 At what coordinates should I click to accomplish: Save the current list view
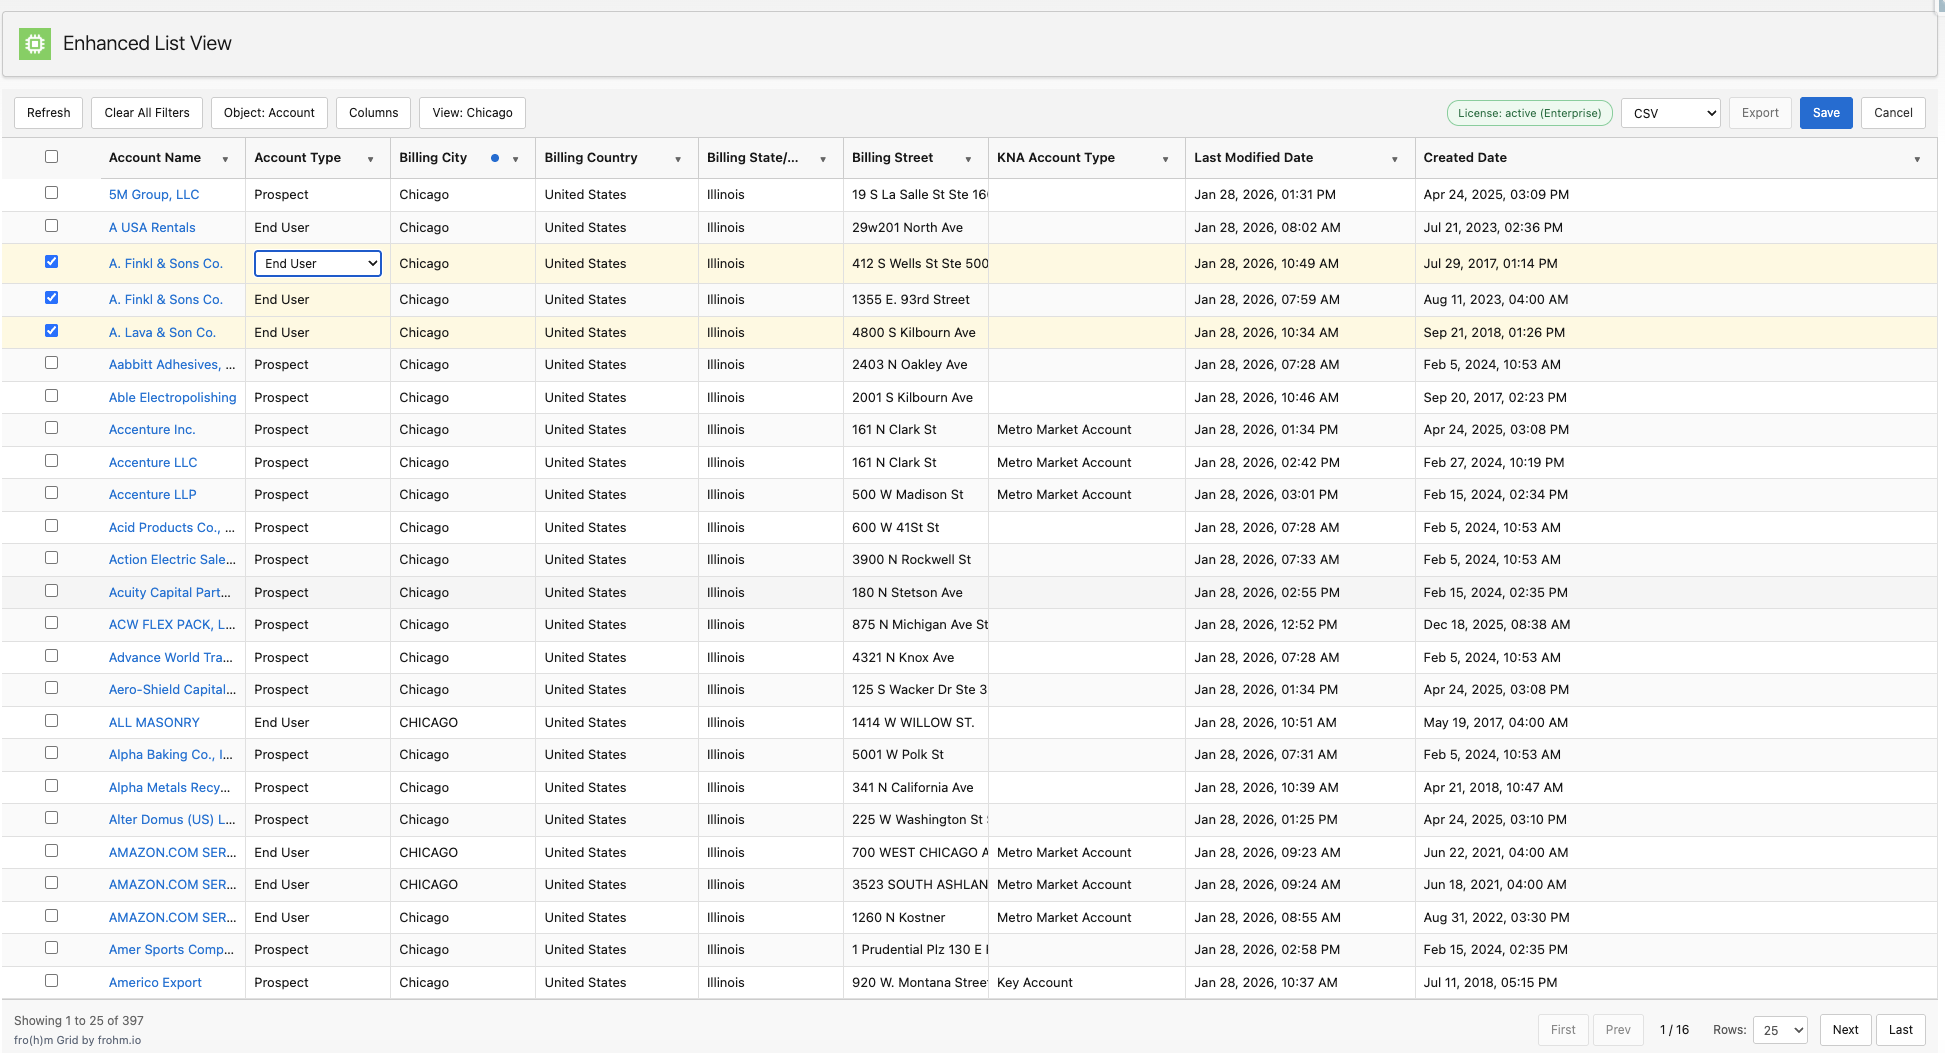coord(1826,113)
